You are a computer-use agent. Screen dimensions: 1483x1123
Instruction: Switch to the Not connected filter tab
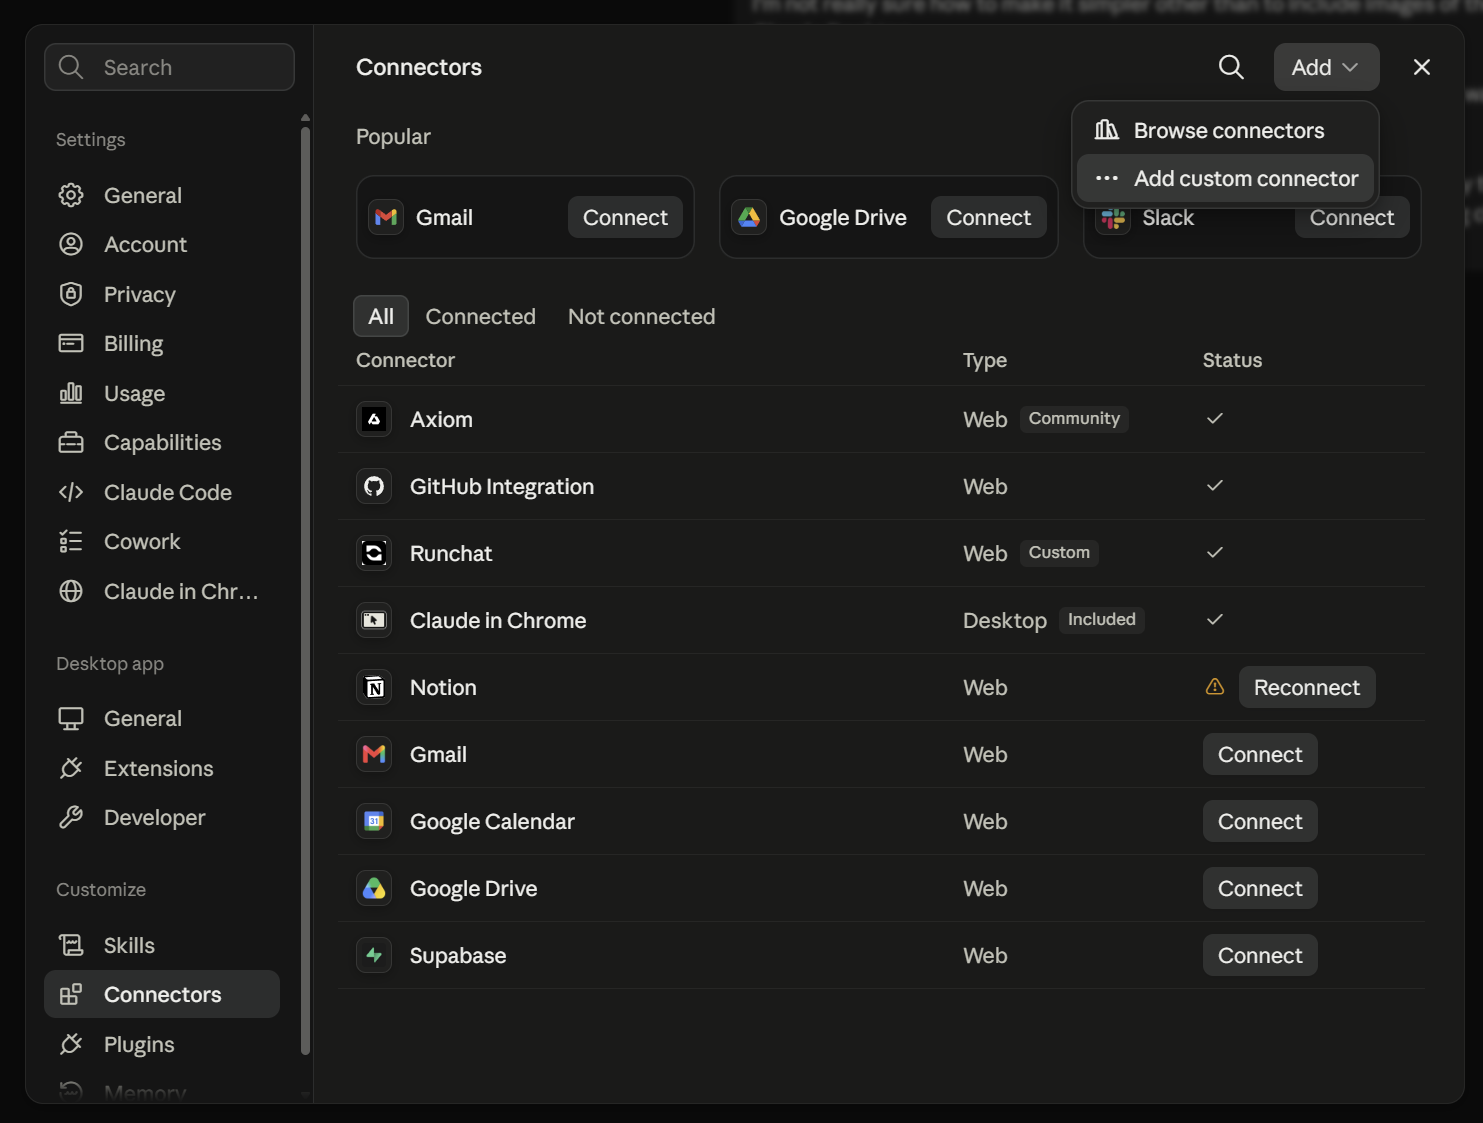point(641,316)
